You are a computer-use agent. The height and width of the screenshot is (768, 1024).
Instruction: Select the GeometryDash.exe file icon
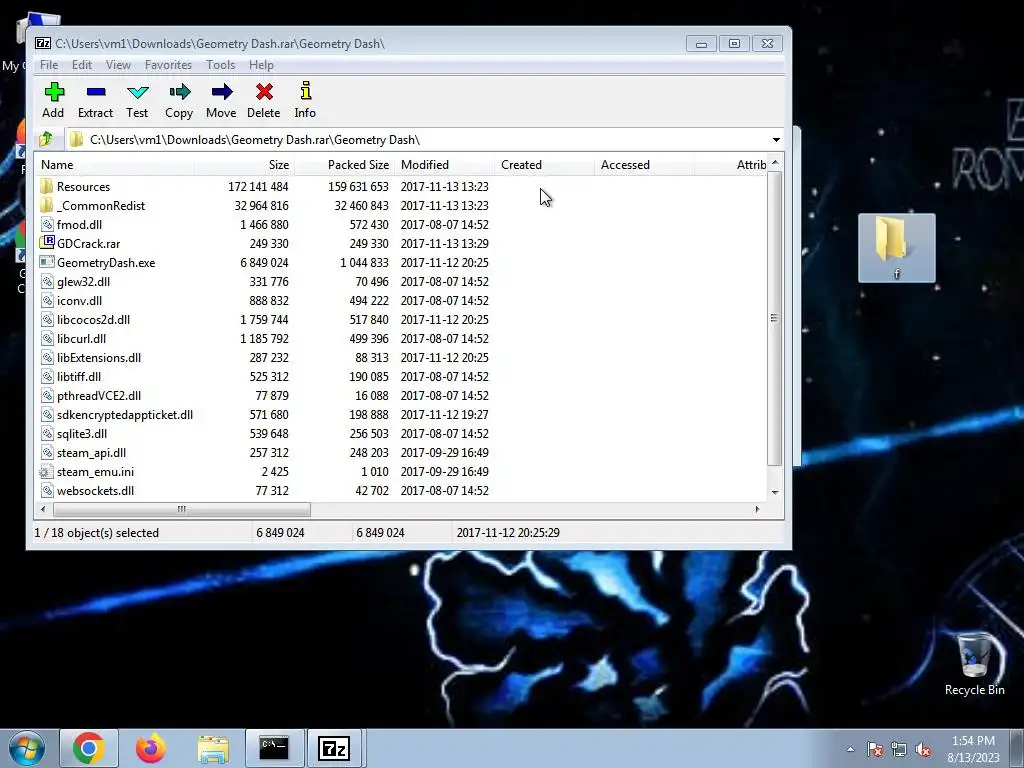[46, 262]
